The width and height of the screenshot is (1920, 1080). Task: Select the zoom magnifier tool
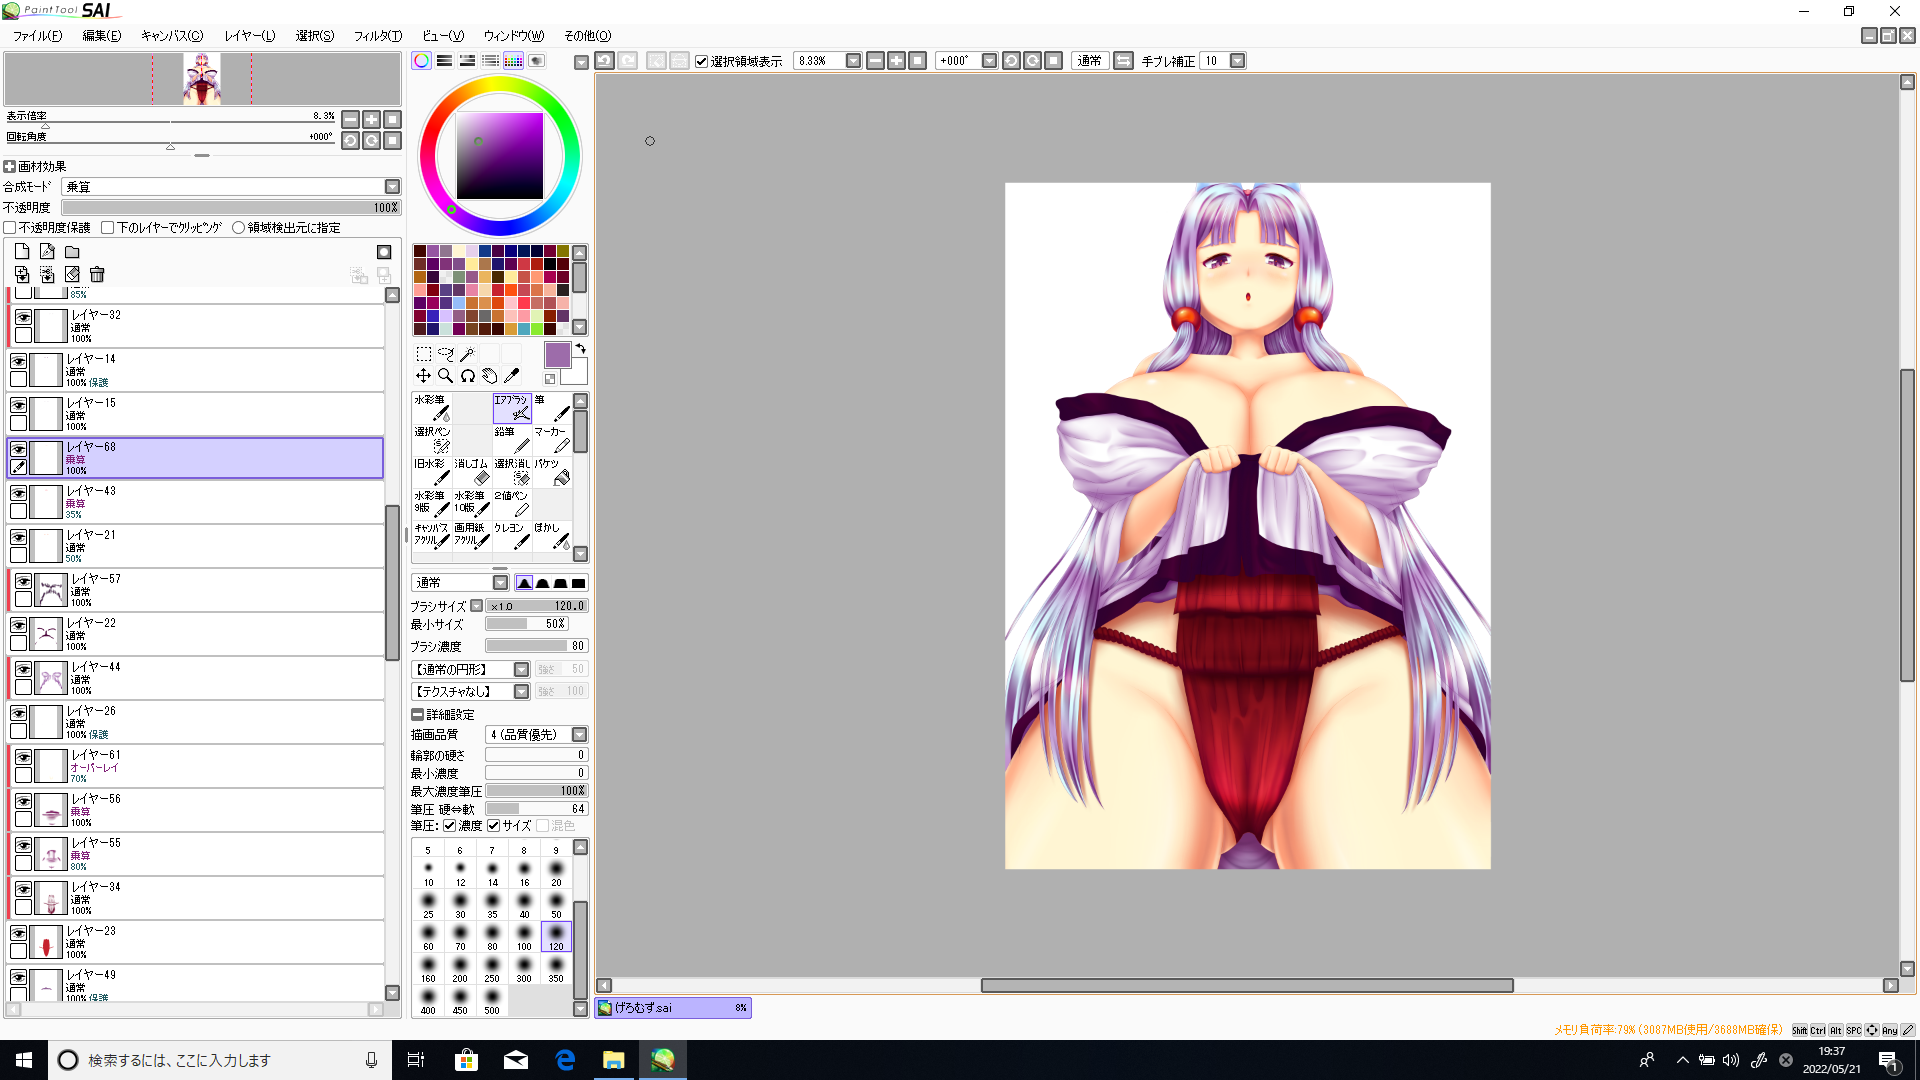click(446, 376)
